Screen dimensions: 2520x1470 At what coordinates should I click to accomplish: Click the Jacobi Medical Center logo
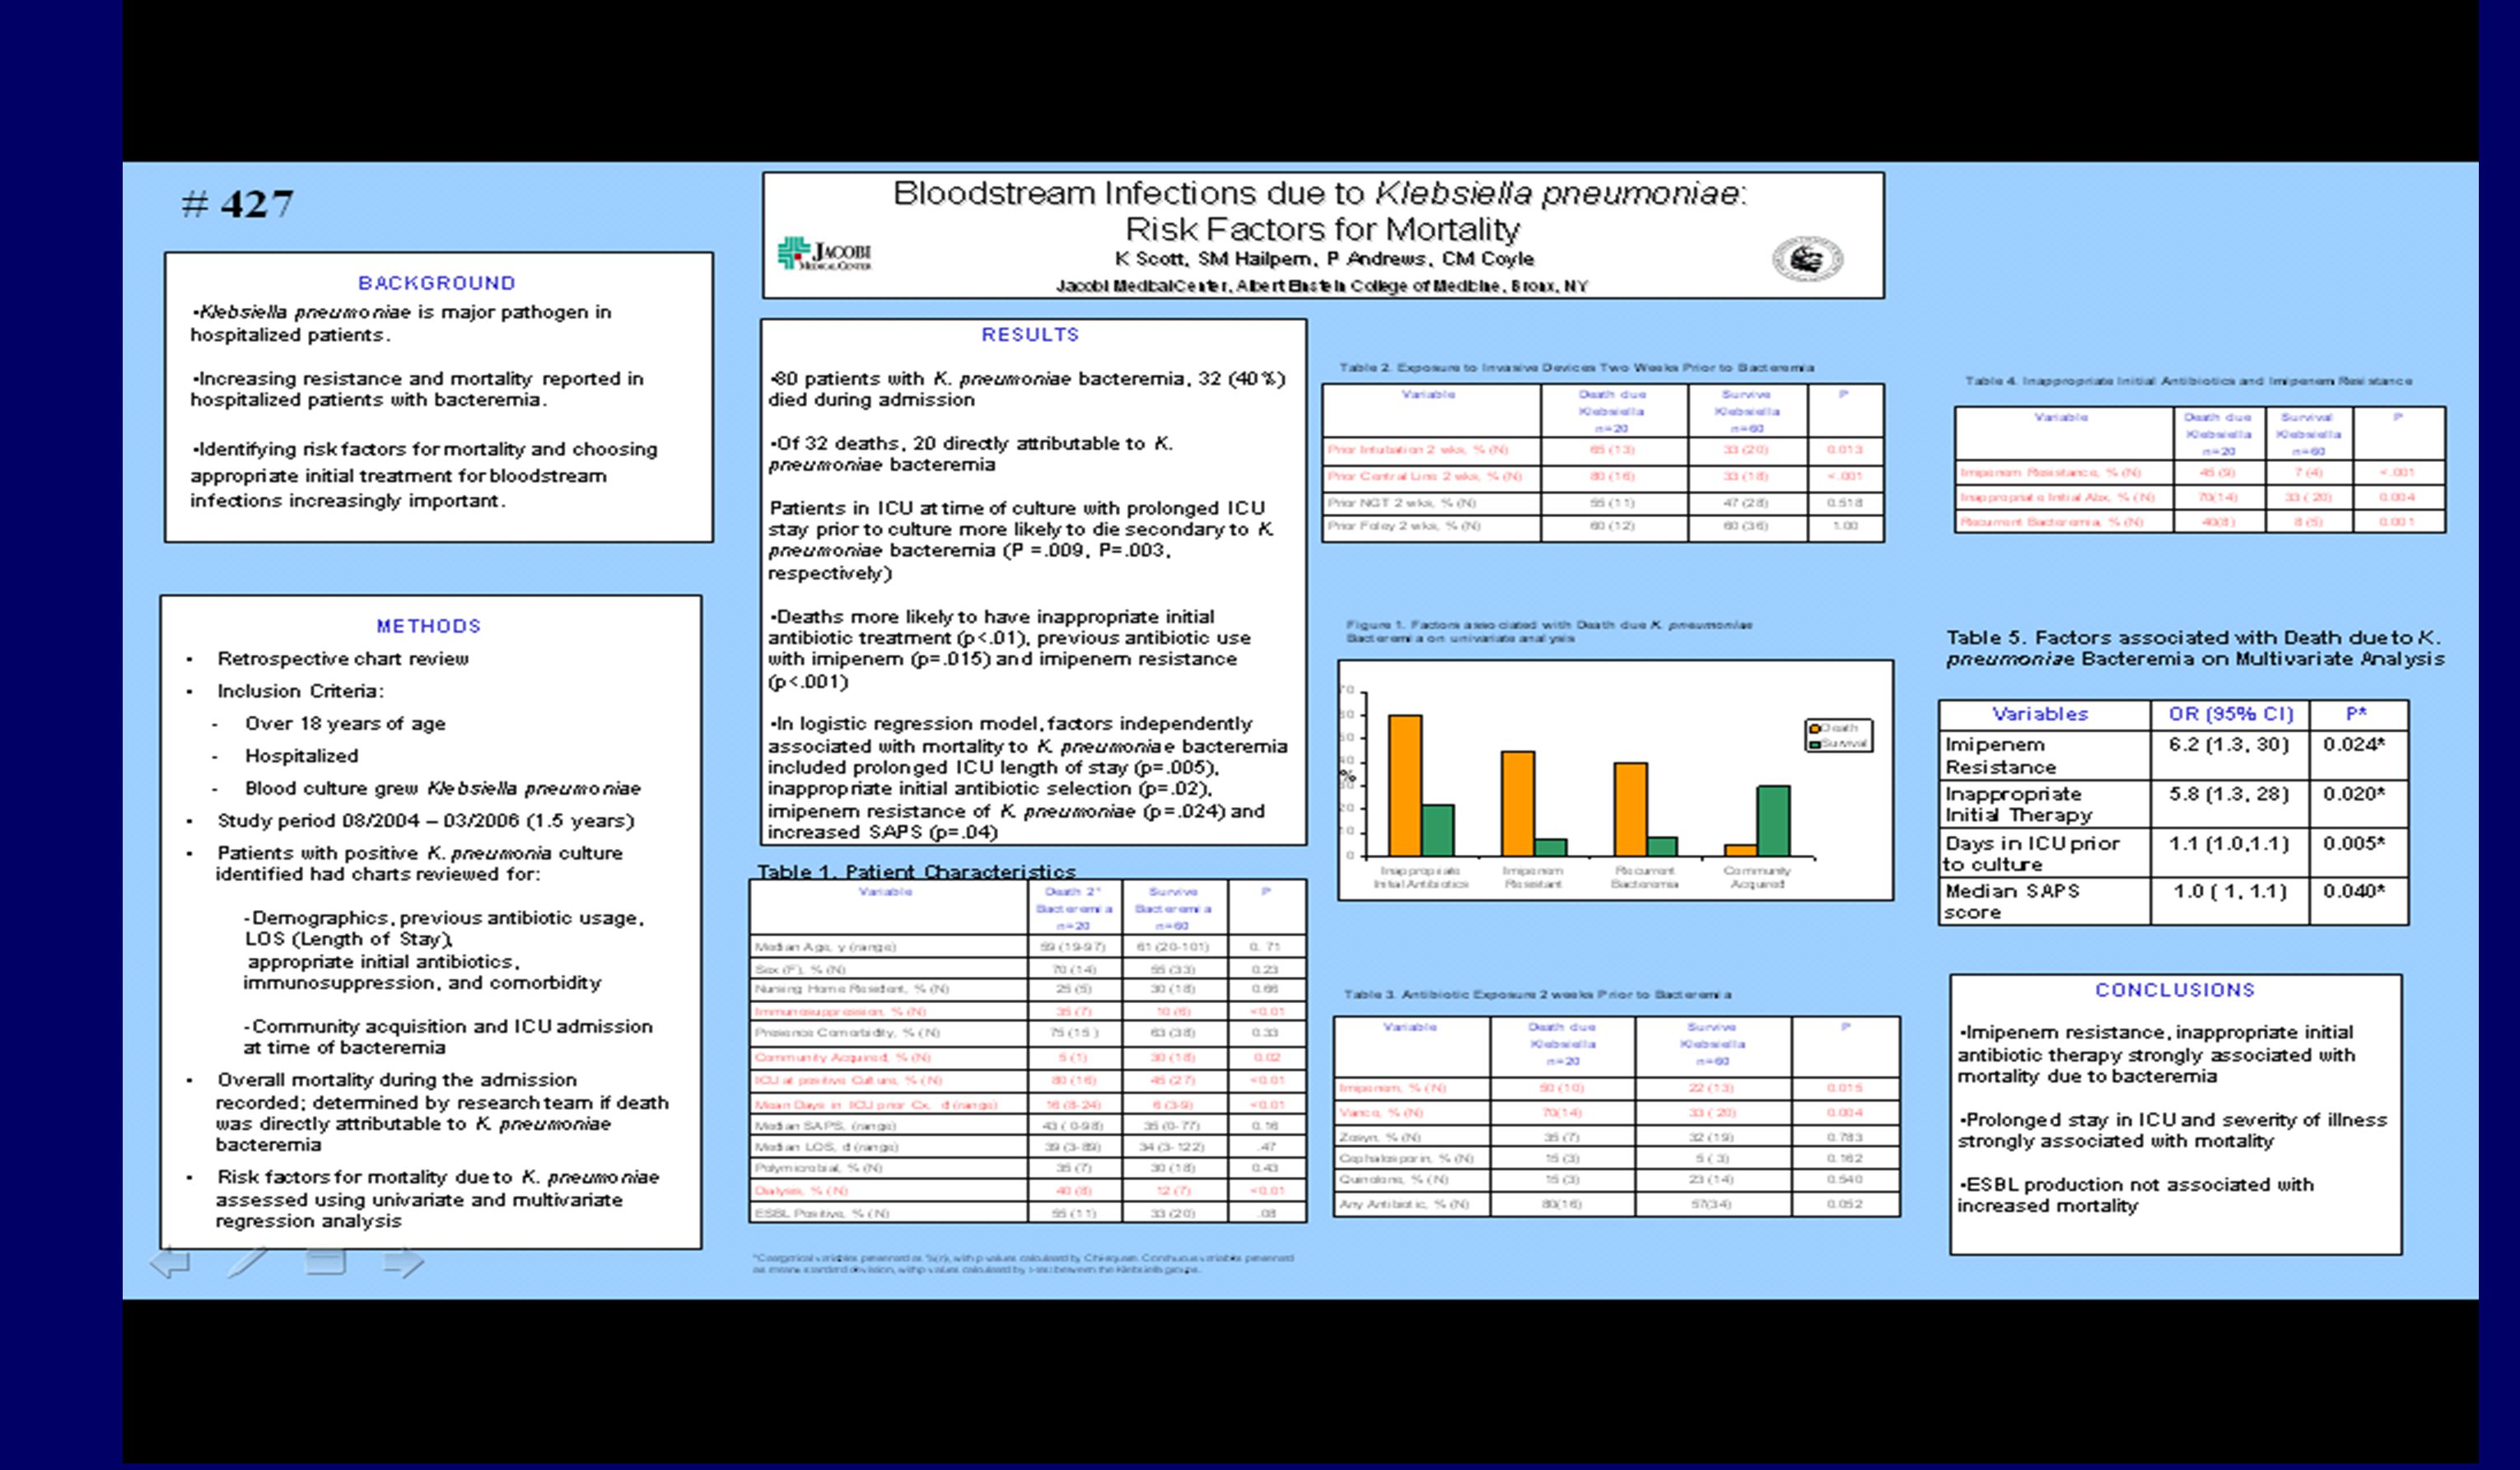coord(825,253)
